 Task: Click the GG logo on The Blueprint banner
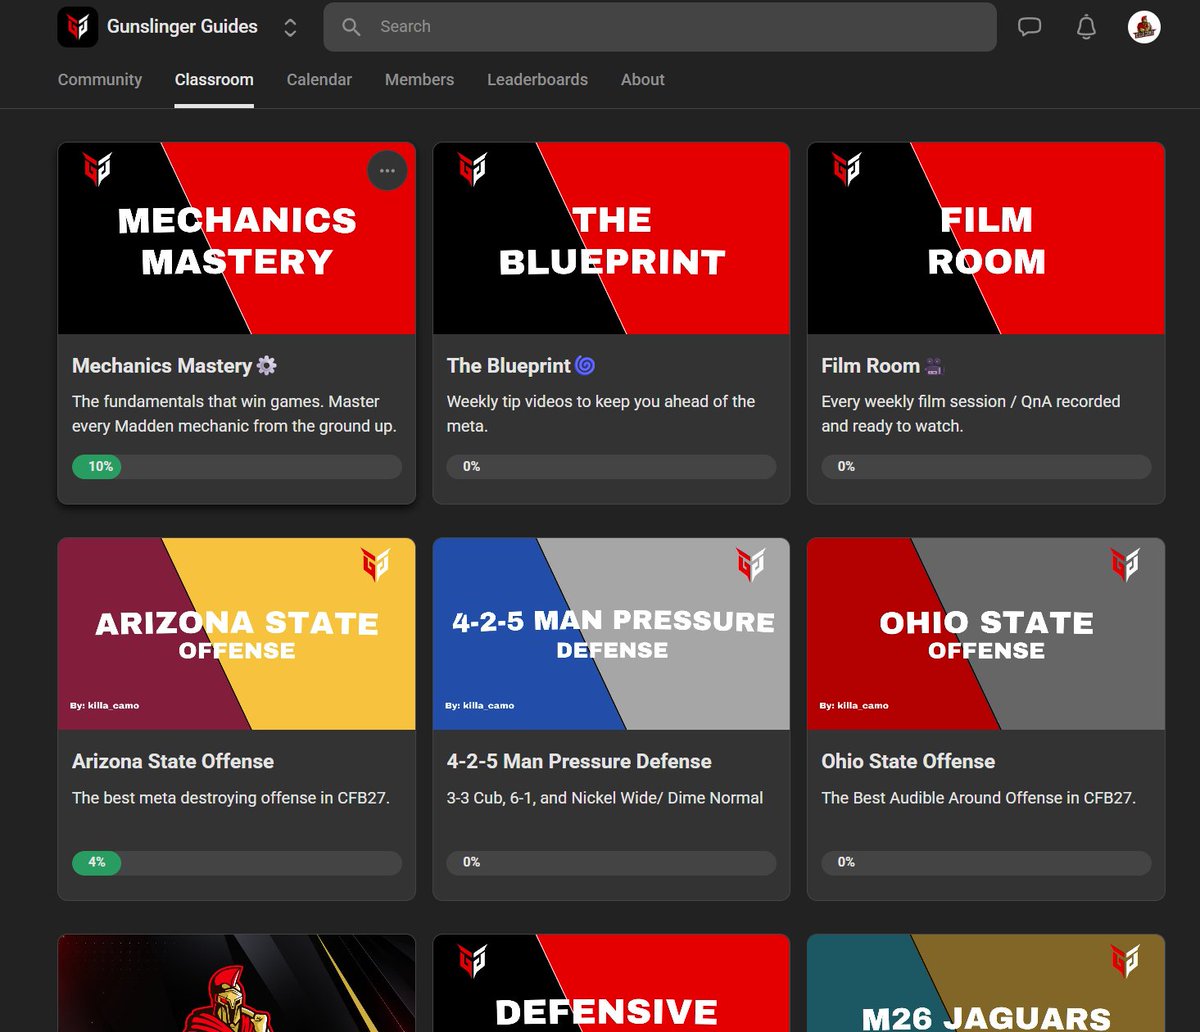point(472,170)
